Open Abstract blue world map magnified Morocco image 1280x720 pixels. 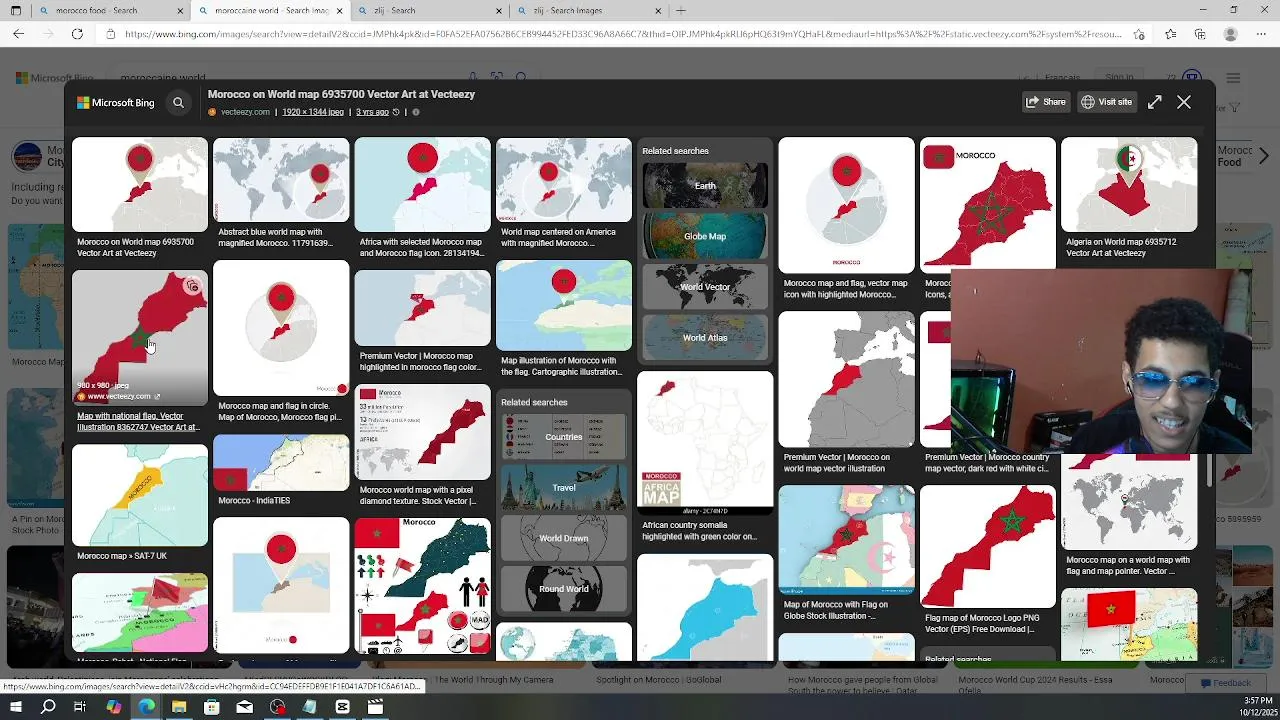point(281,181)
